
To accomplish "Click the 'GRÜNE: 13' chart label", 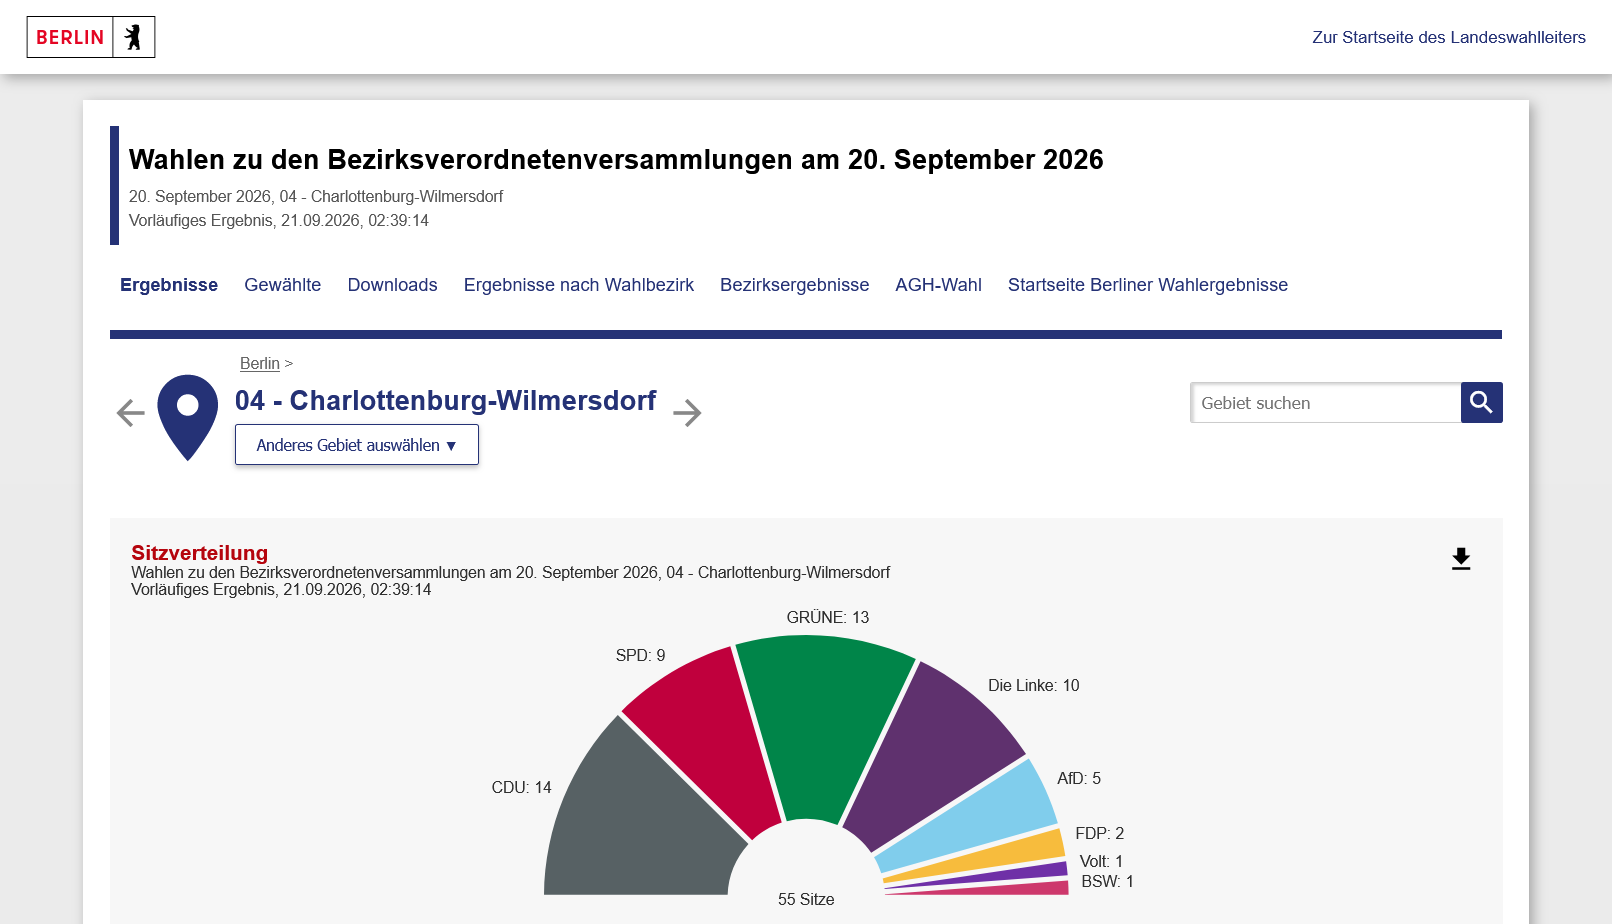I will (x=828, y=618).
